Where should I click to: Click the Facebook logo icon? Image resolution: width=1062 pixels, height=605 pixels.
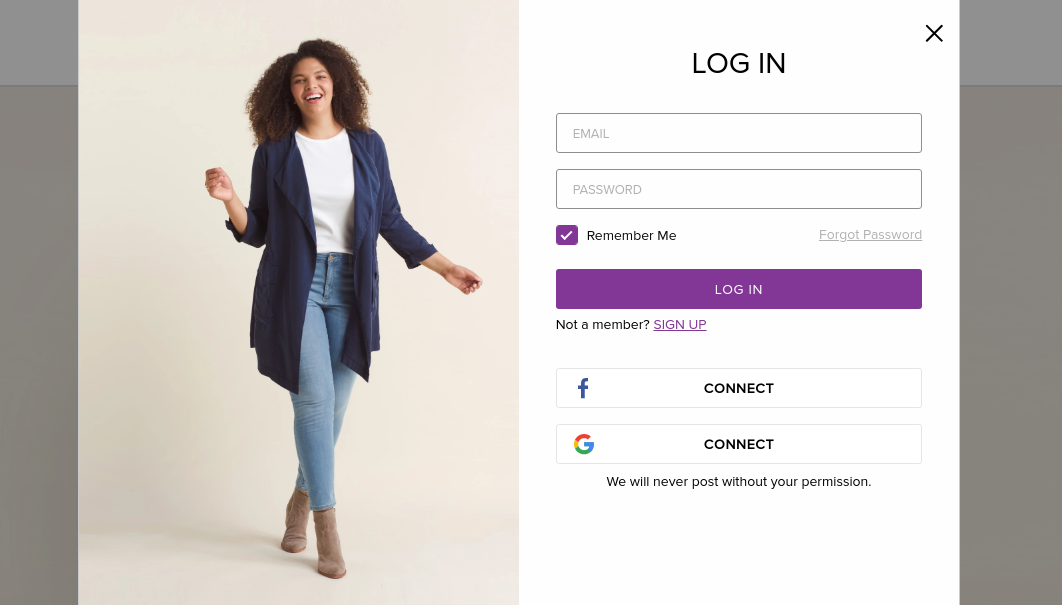(583, 388)
